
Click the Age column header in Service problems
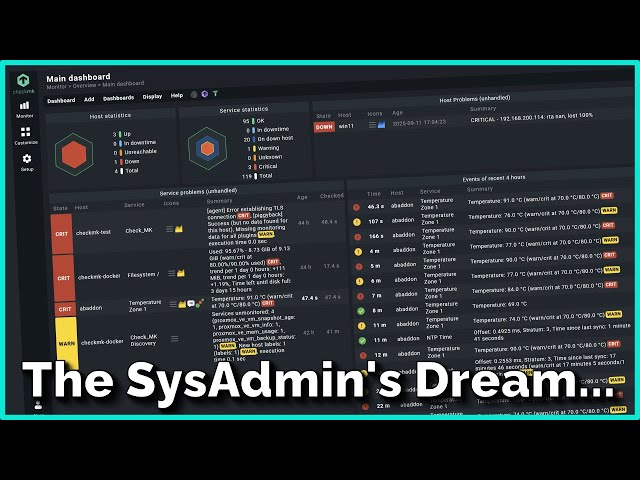pos(302,197)
